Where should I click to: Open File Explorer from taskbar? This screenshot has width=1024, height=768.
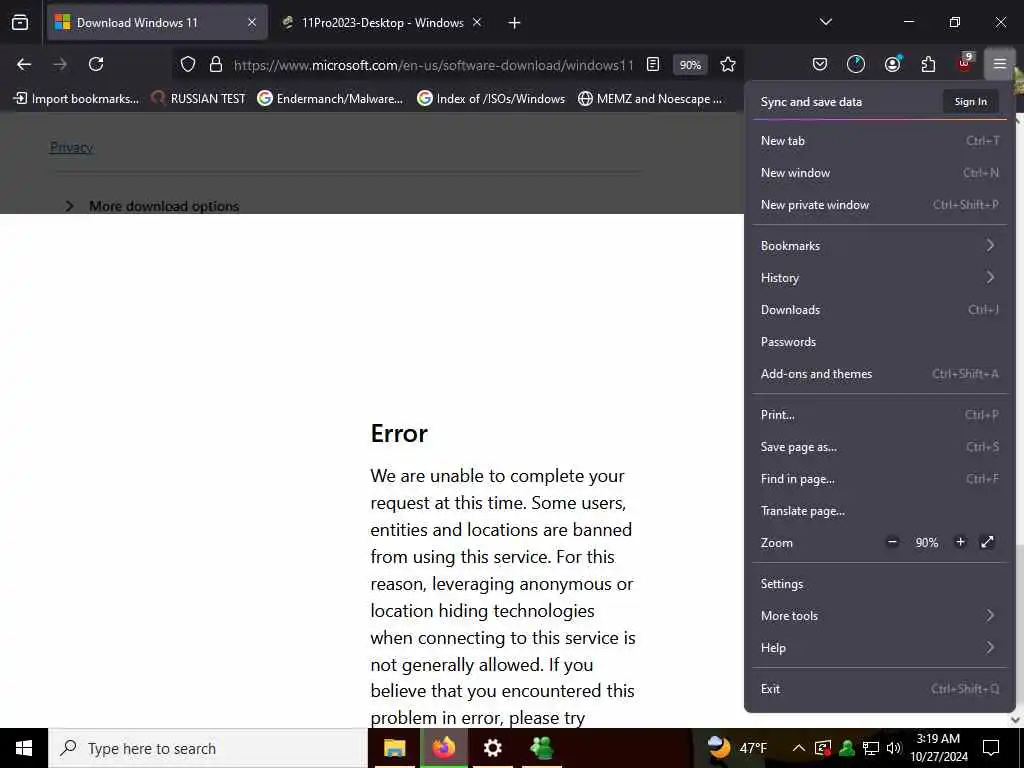394,748
